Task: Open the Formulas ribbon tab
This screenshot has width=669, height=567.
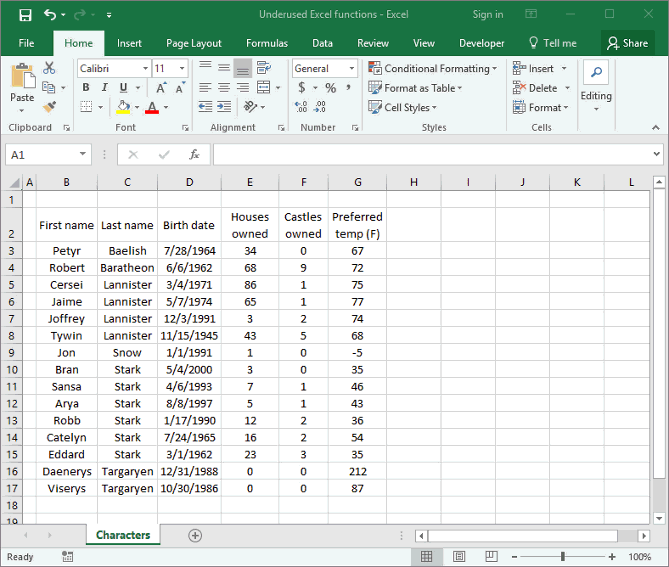Action: point(266,43)
